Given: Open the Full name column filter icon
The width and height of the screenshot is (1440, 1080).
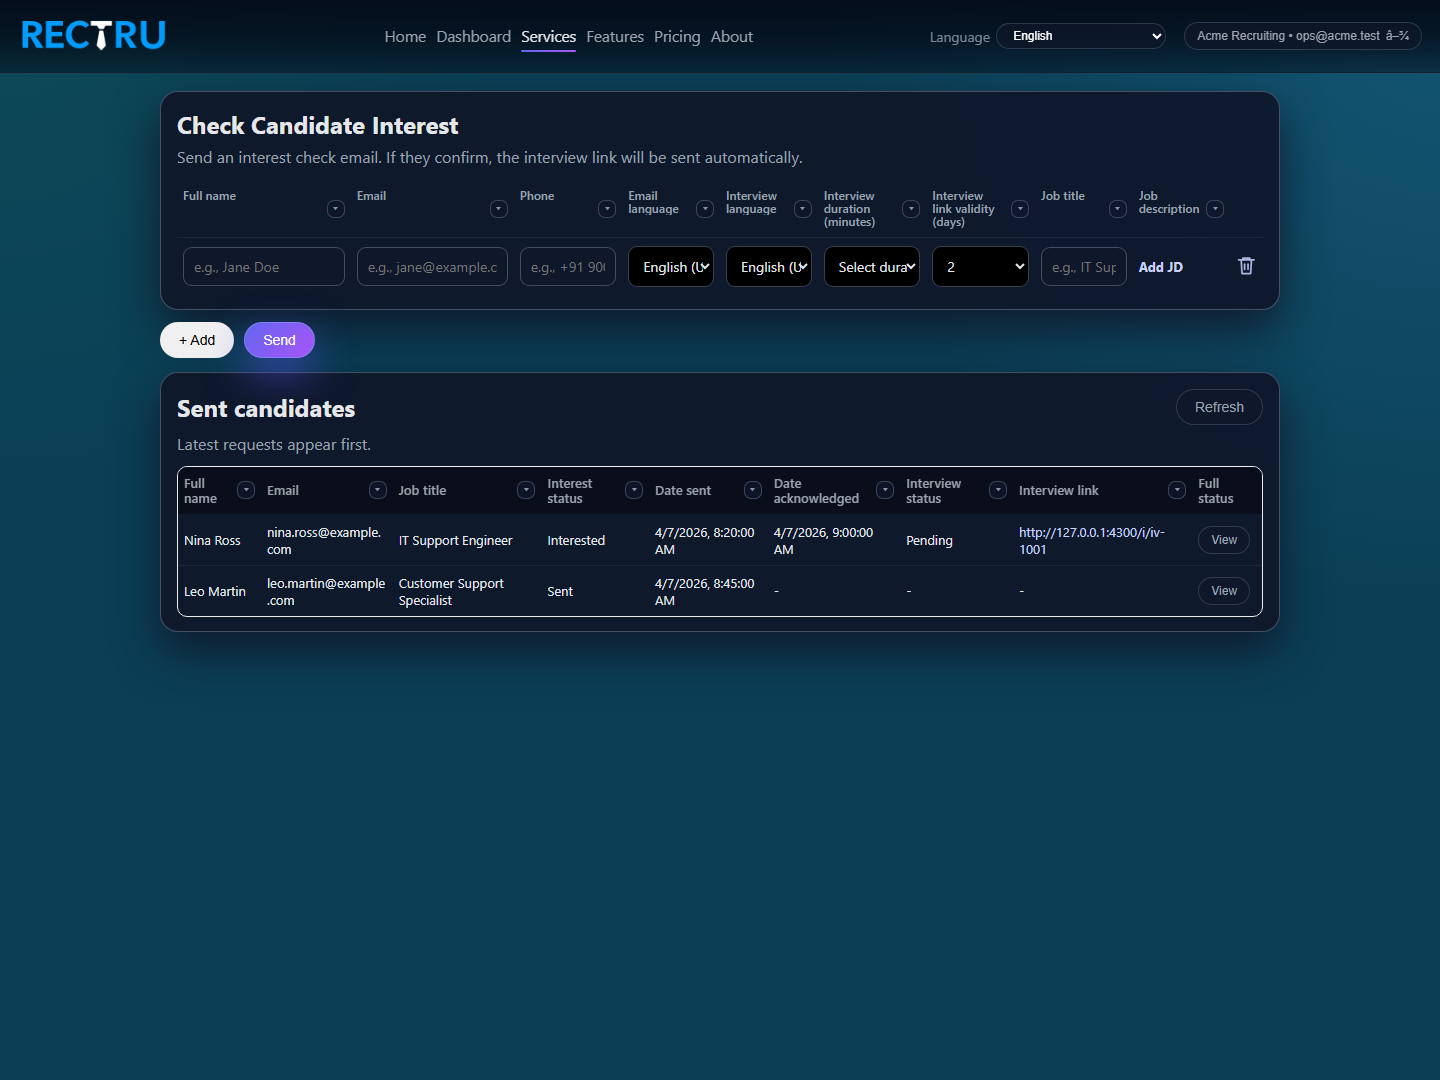Looking at the screenshot, I should (x=246, y=490).
